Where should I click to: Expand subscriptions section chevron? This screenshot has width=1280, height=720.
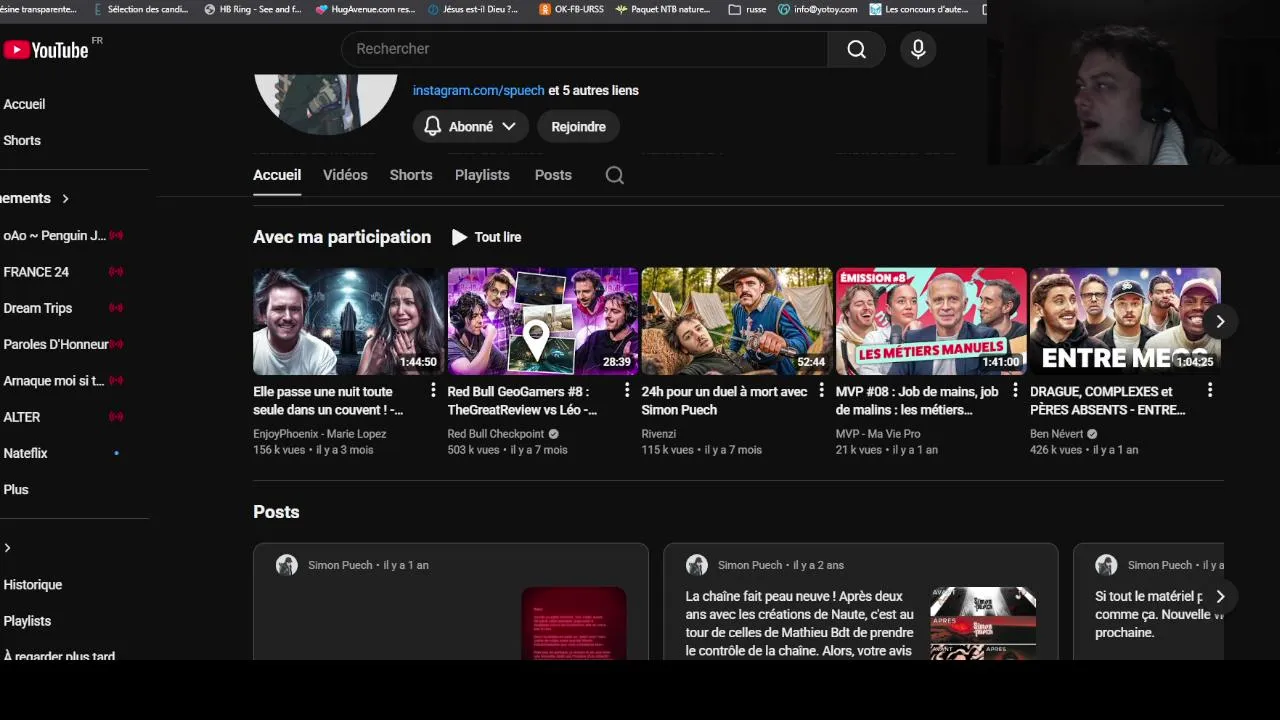pyautogui.click(x=65, y=199)
